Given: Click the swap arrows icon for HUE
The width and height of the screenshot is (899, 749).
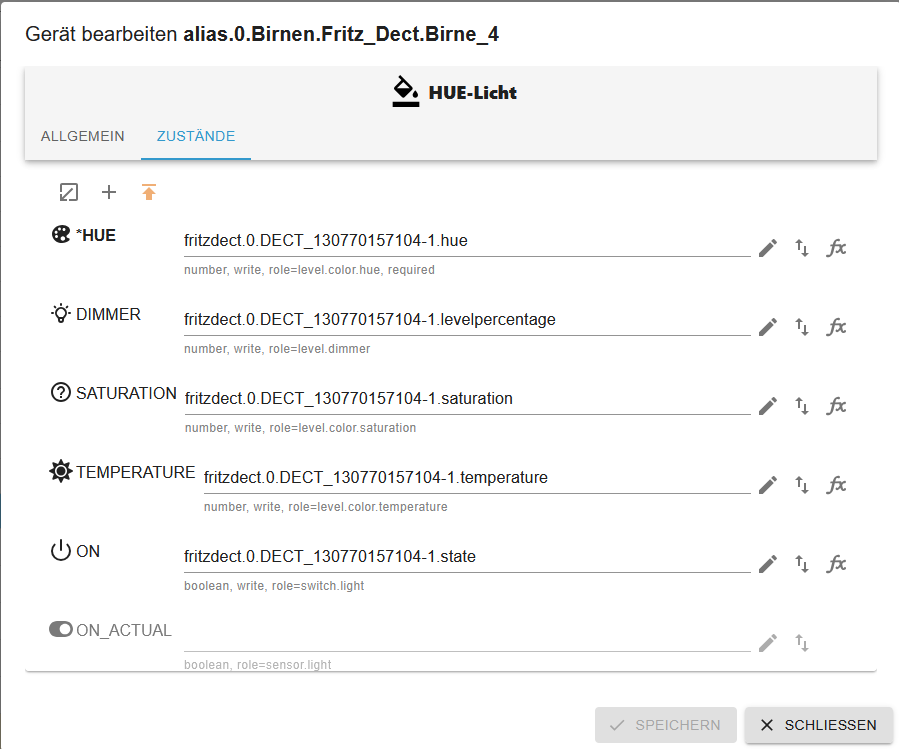Looking at the screenshot, I should click(802, 248).
